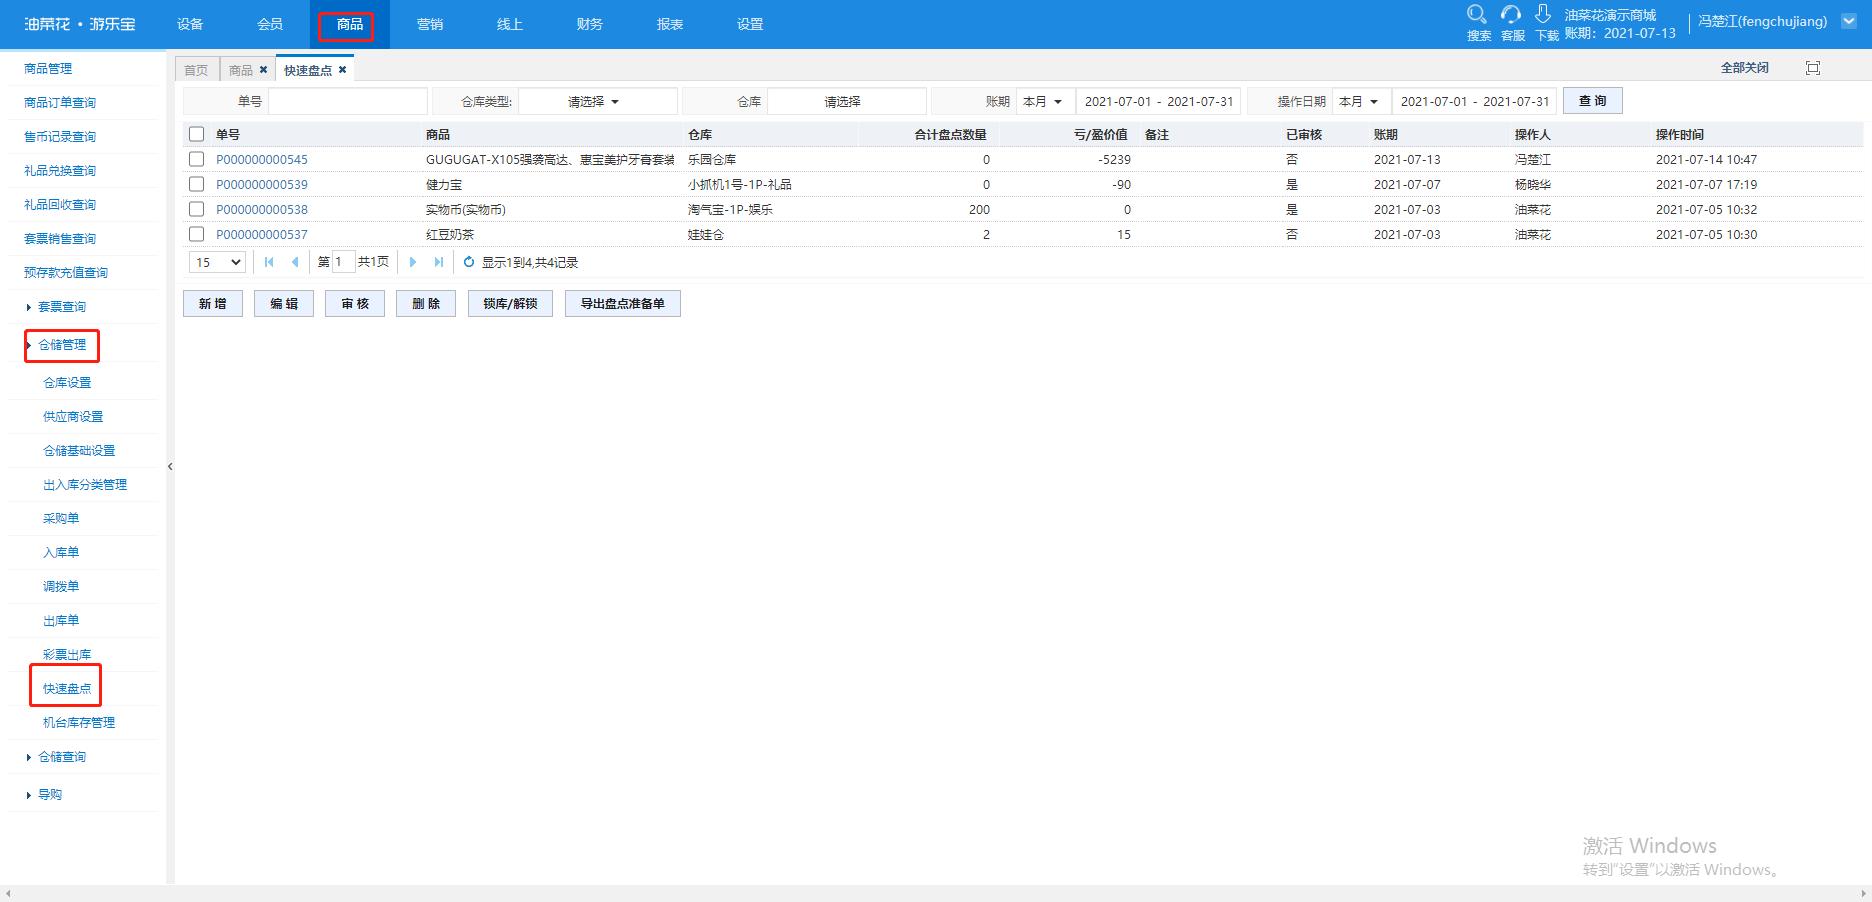Collapse the left sidebar handle
Image resolution: width=1872 pixels, height=902 pixels.
[170, 466]
